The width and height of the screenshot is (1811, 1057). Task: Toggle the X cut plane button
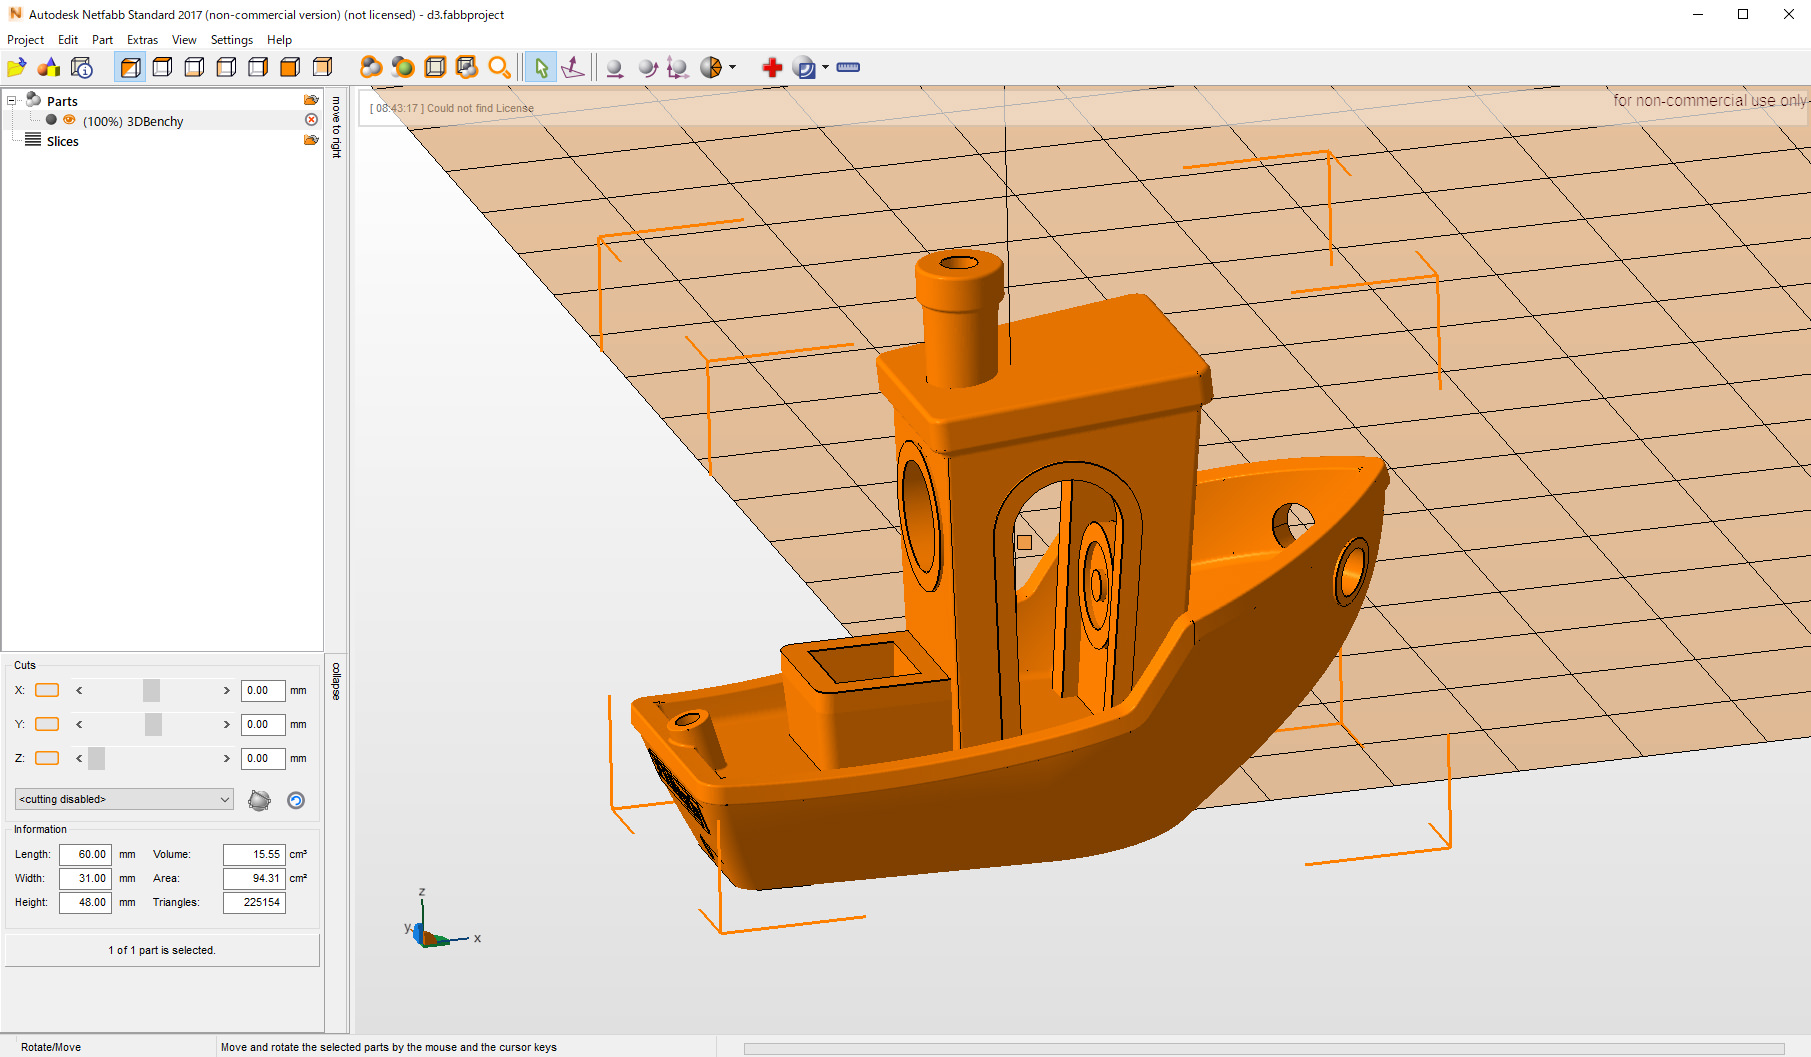47,690
